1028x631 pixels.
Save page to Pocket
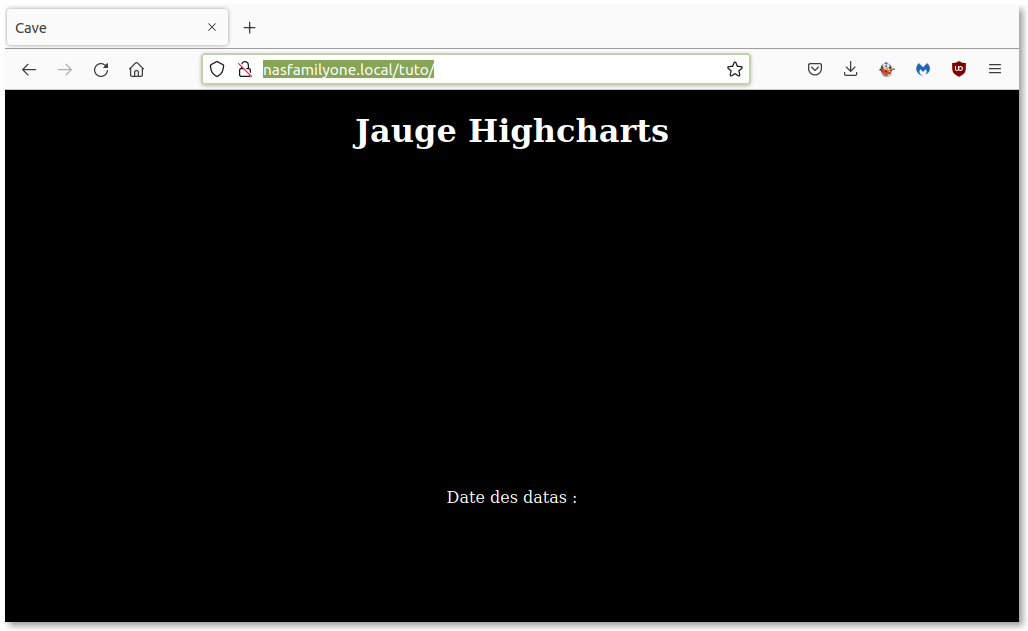tap(815, 69)
